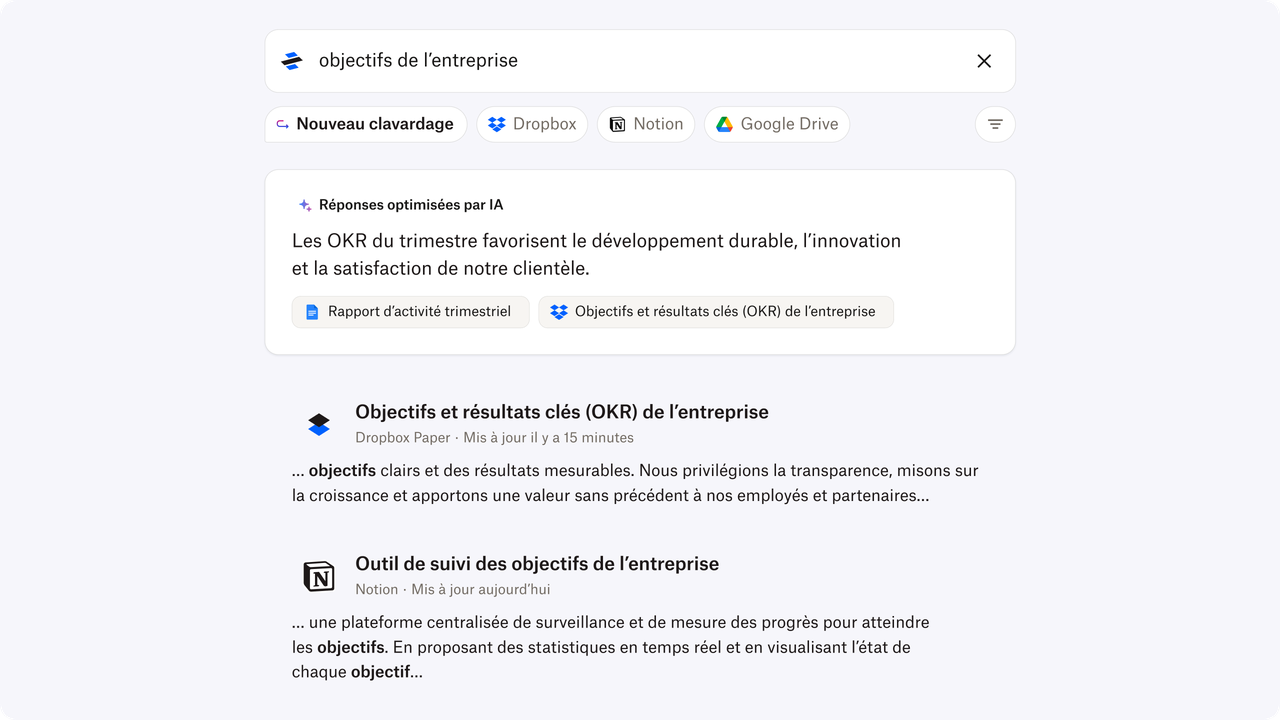Click the Google Drive triangle icon
Viewport: 1280px width, 720px height.
click(725, 123)
